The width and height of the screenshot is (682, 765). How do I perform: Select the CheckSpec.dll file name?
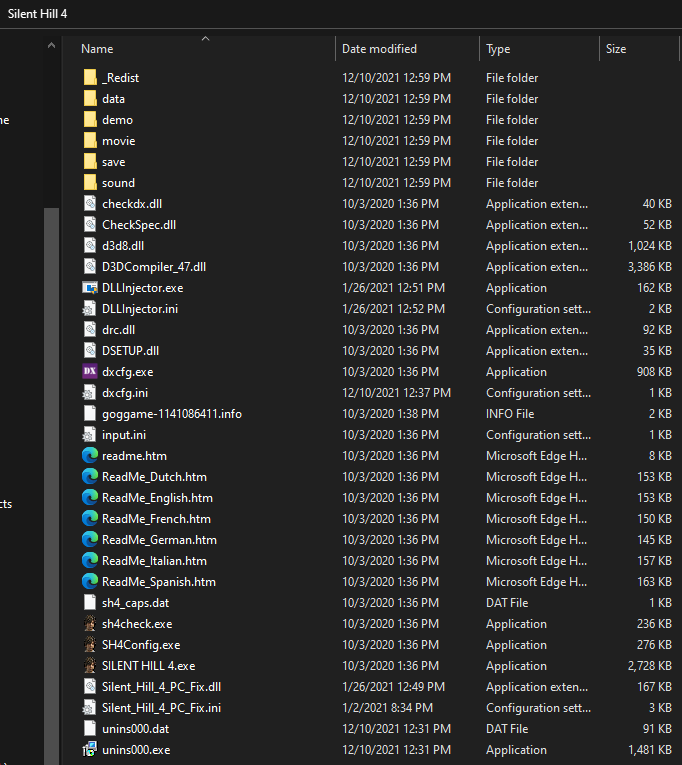tap(139, 225)
